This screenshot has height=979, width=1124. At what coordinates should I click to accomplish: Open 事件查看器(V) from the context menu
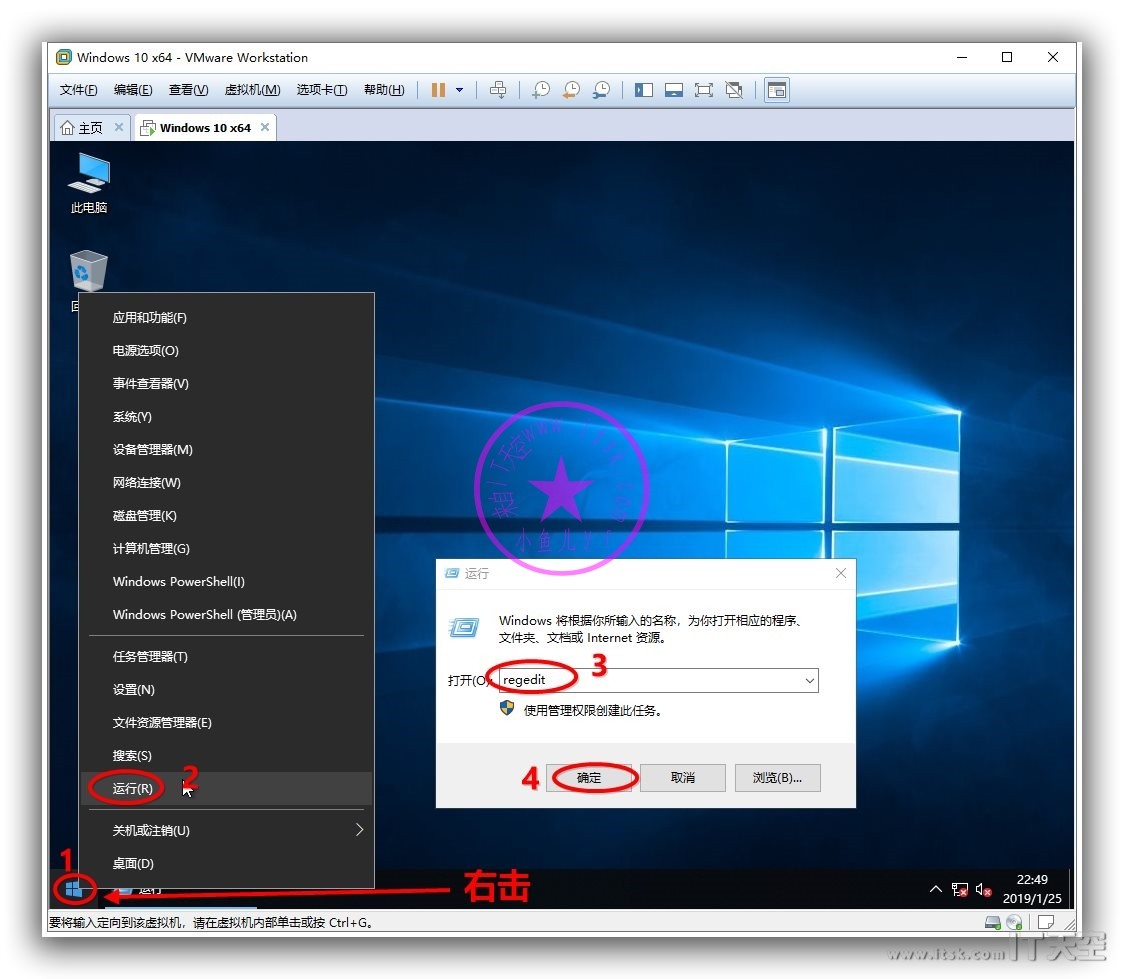227,383
